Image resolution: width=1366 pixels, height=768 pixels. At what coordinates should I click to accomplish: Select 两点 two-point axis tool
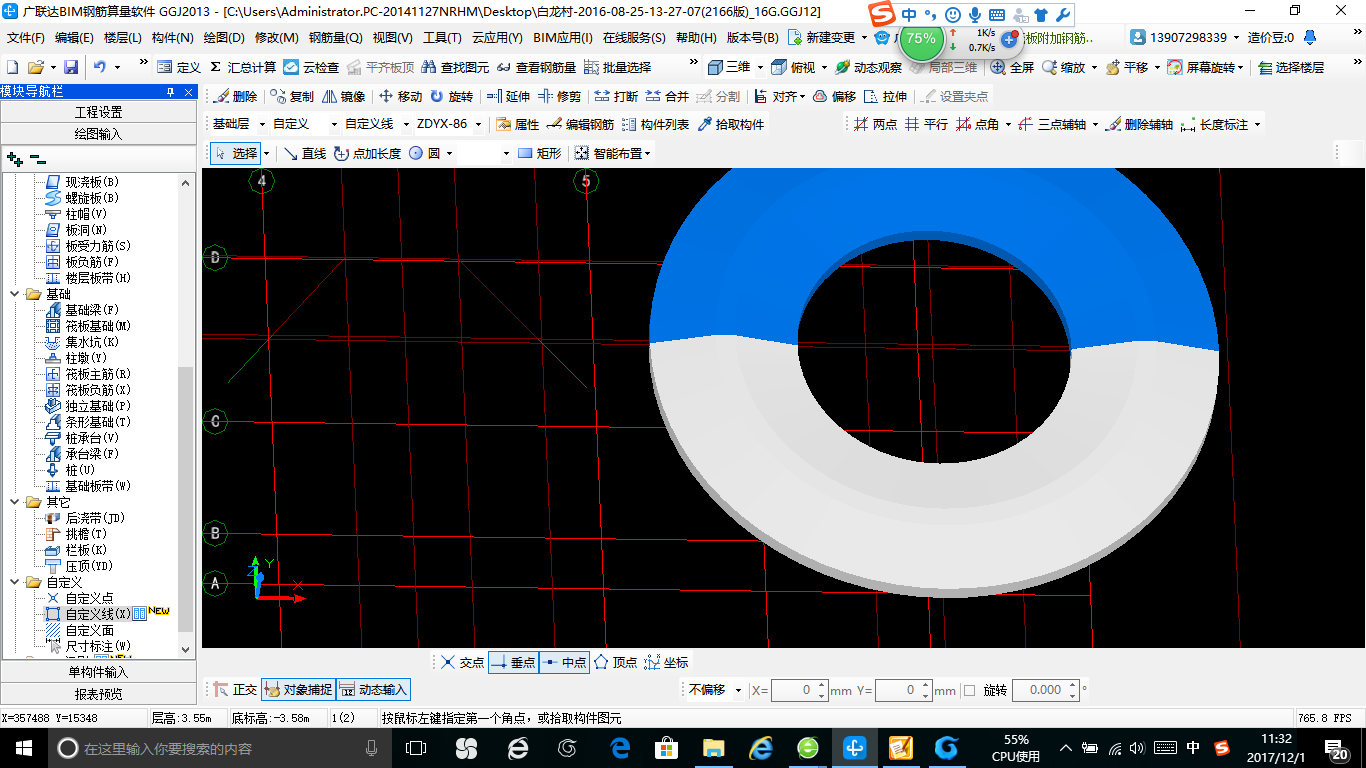click(x=875, y=125)
